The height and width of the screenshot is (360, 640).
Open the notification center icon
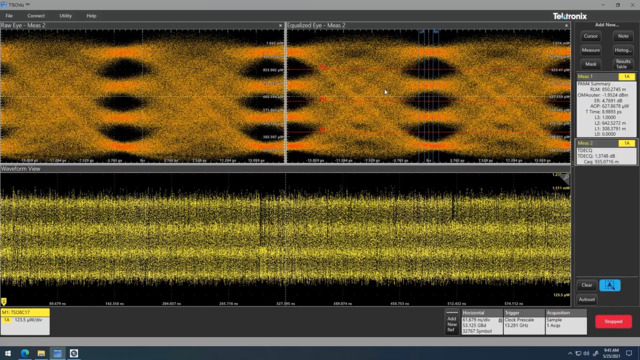tap(629, 353)
